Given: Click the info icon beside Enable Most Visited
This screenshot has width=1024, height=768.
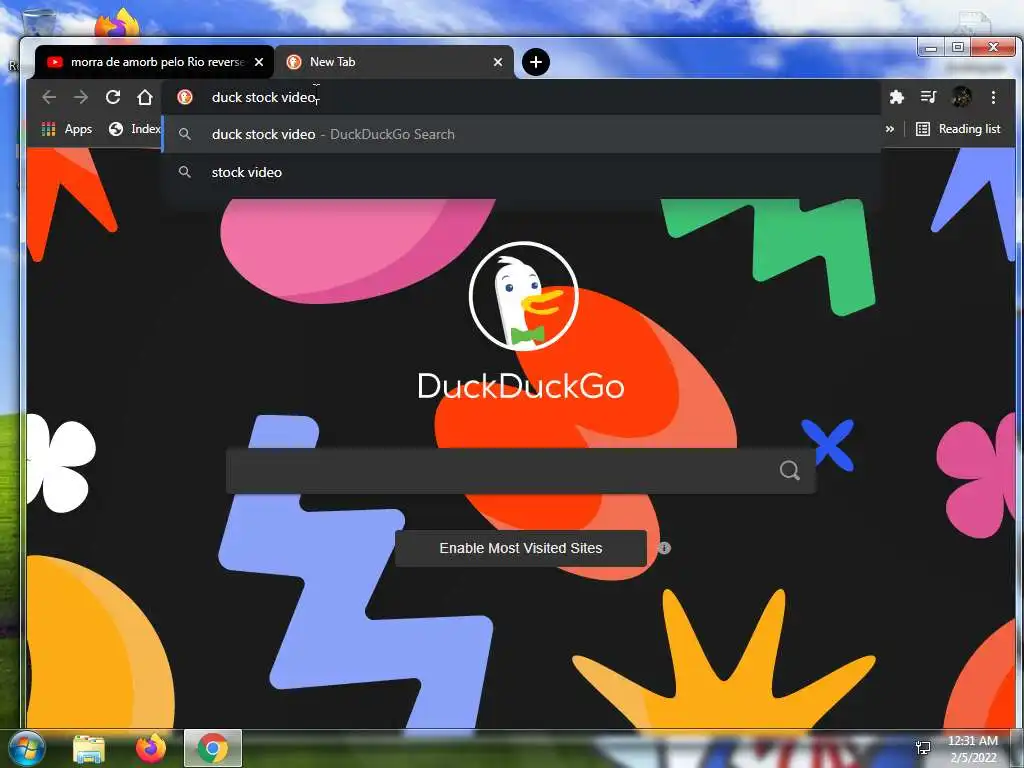Looking at the screenshot, I should (x=664, y=548).
